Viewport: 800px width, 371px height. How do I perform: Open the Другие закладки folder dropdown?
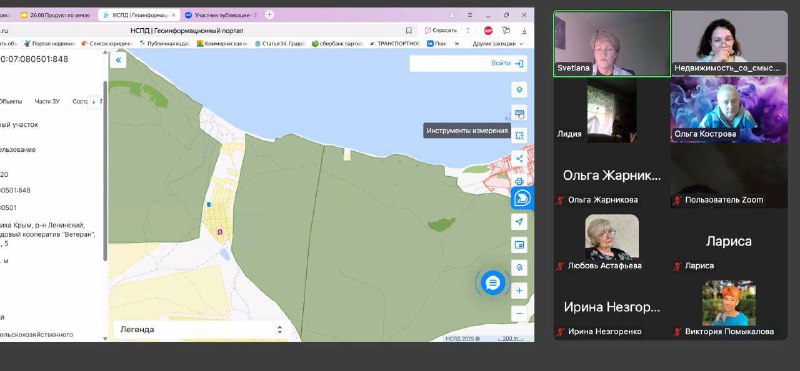tap(498, 44)
